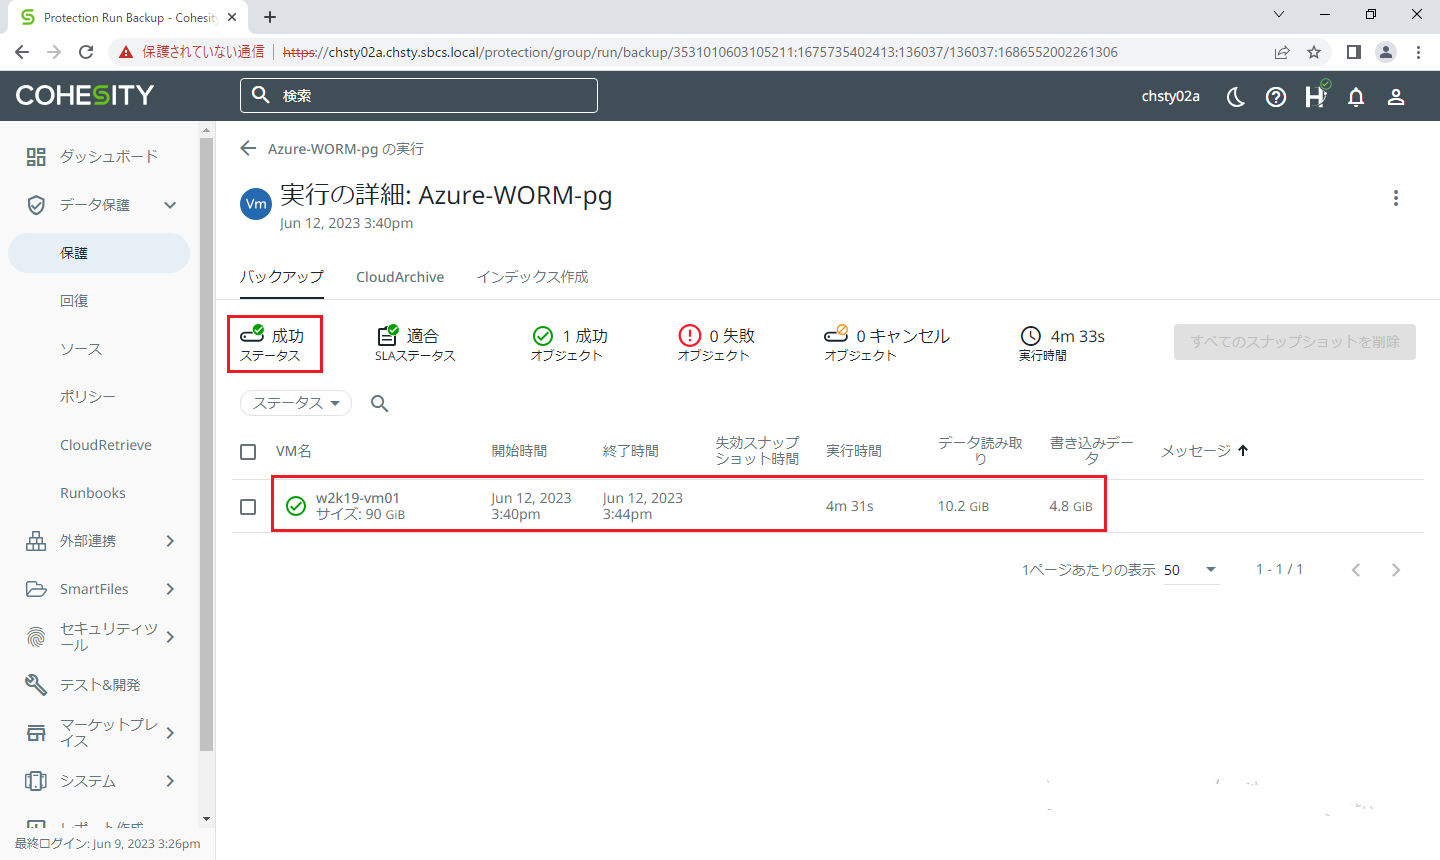Click the SmartFiles folder icon
The height and width of the screenshot is (860, 1440).
click(36, 589)
